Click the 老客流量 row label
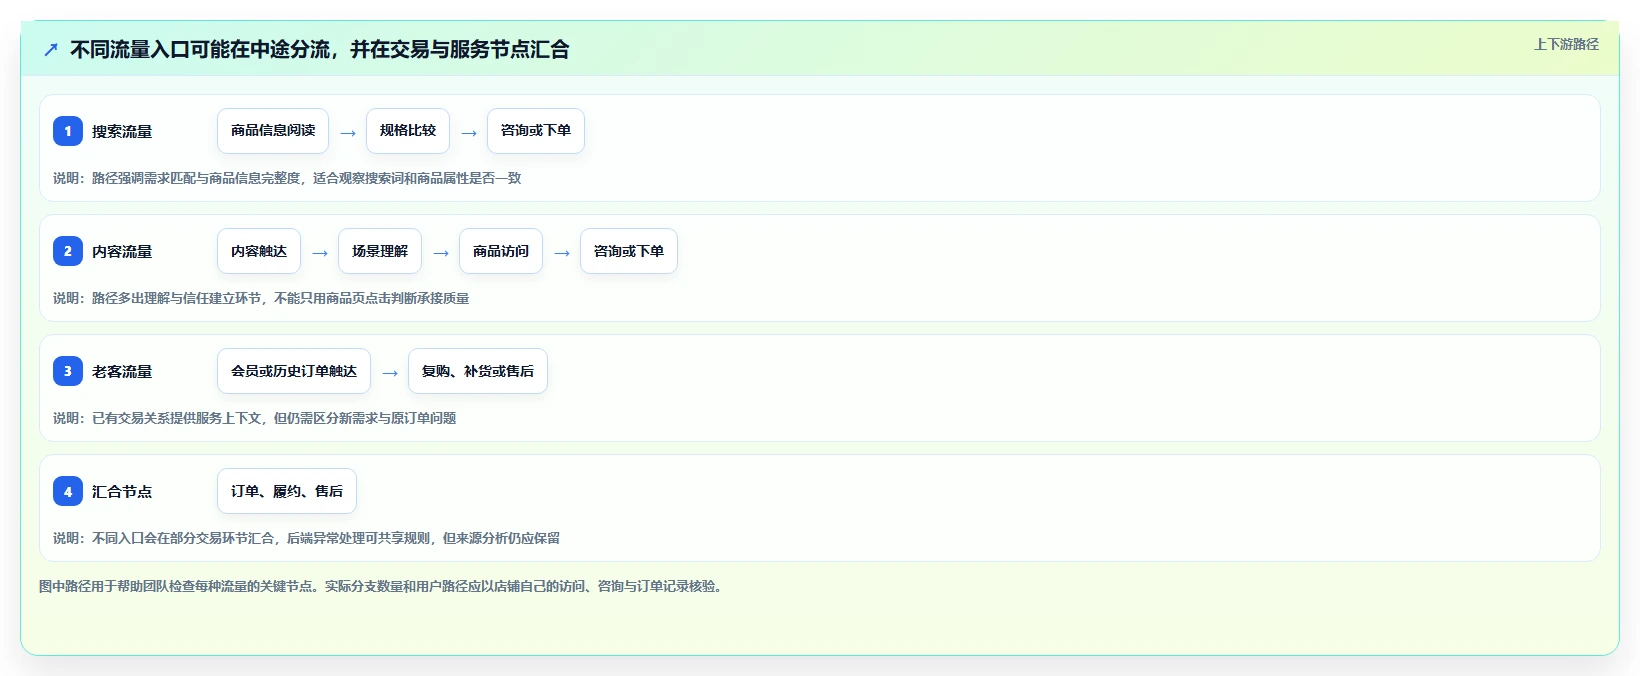 [122, 371]
